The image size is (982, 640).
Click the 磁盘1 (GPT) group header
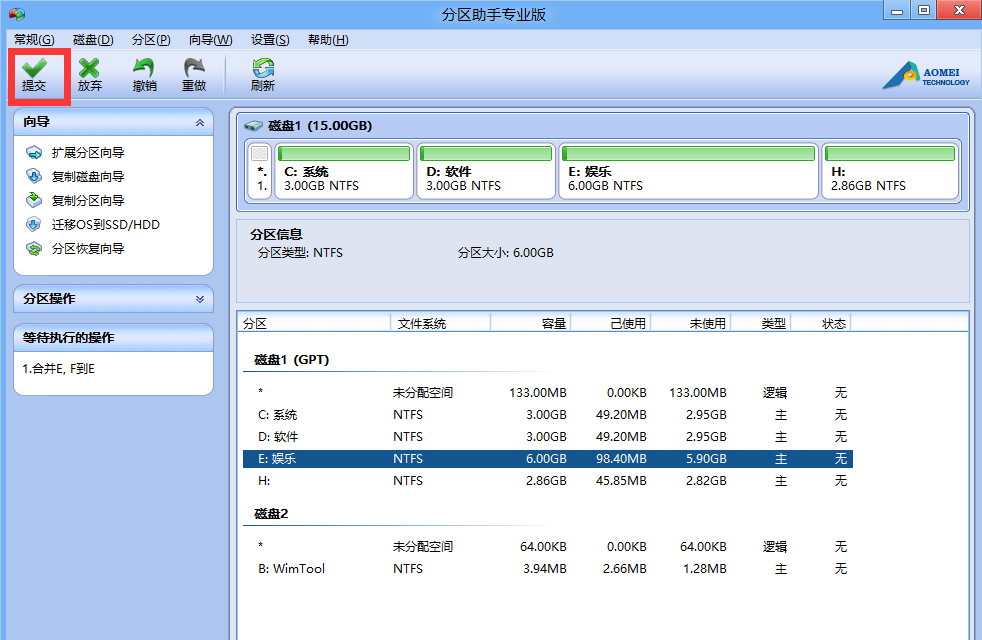pyautogui.click(x=291, y=359)
